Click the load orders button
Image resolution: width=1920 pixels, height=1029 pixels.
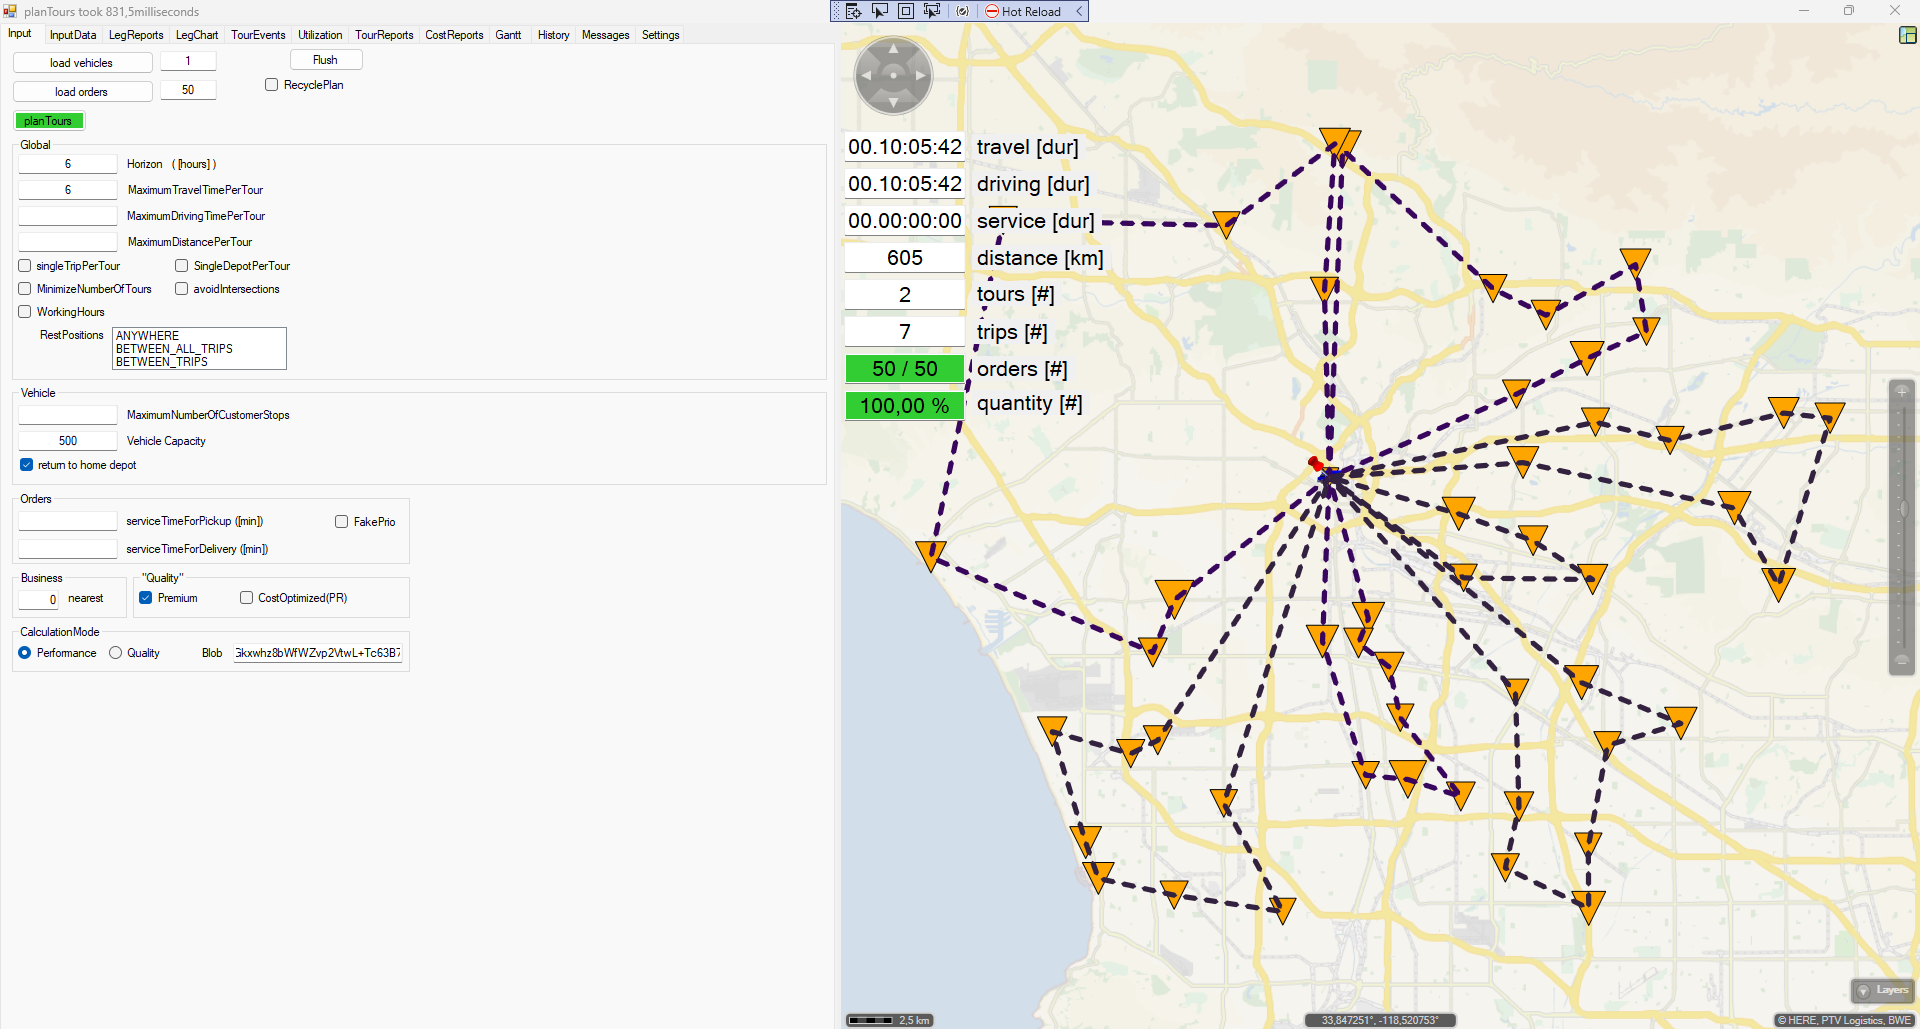point(82,92)
